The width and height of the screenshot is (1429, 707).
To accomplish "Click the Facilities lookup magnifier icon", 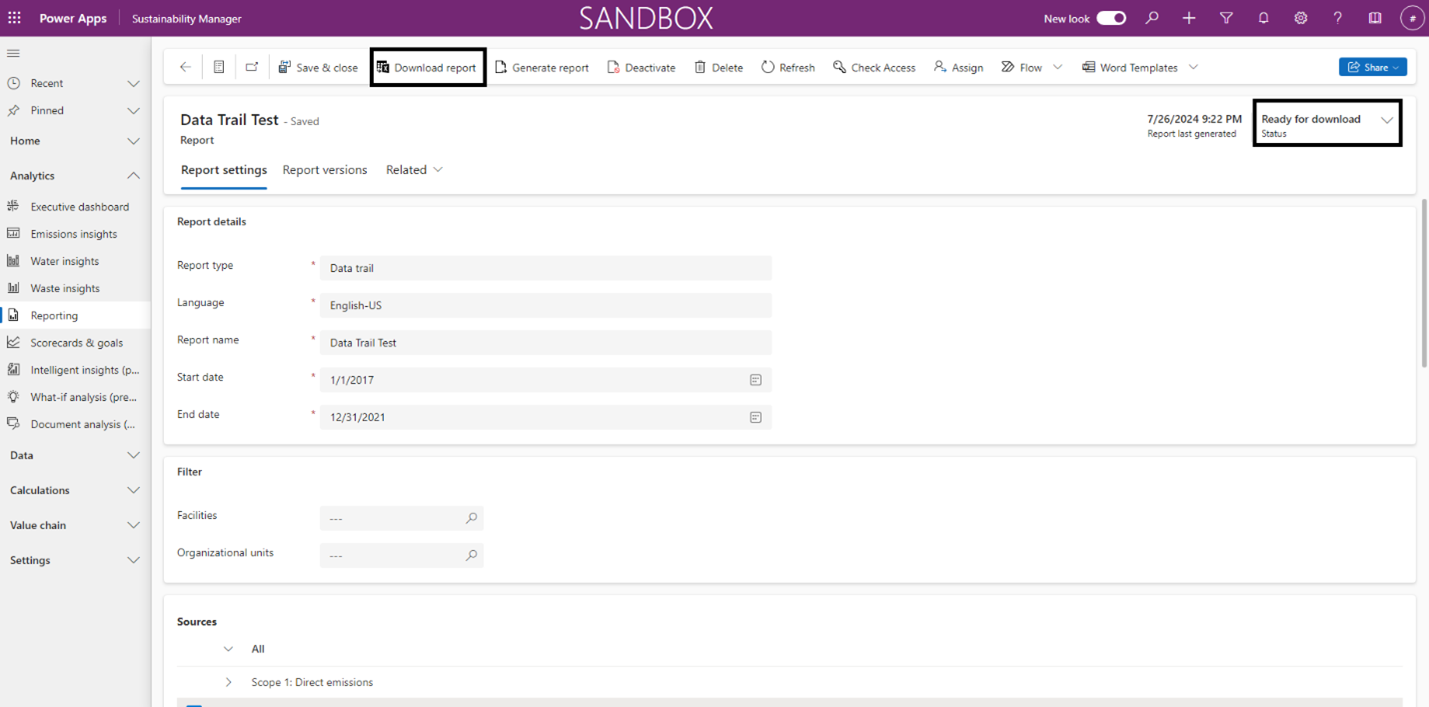I will (x=470, y=518).
